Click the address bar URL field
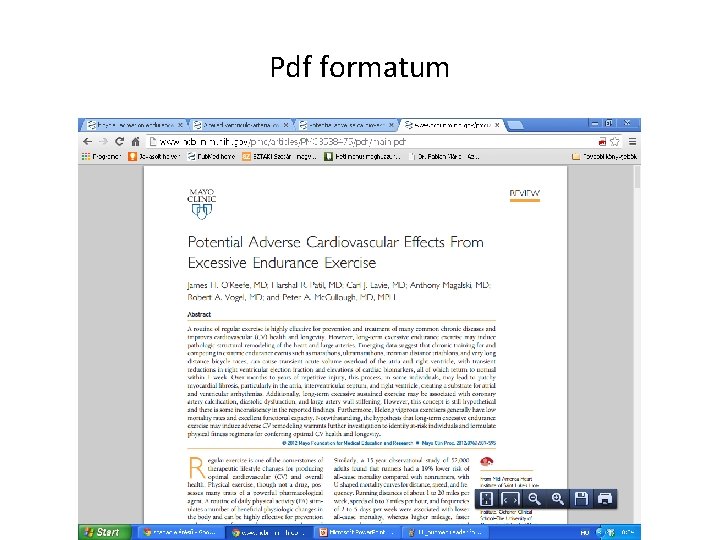Image resolution: width=720 pixels, height=540 pixels. pyautogui.click(x=372, y=142)
